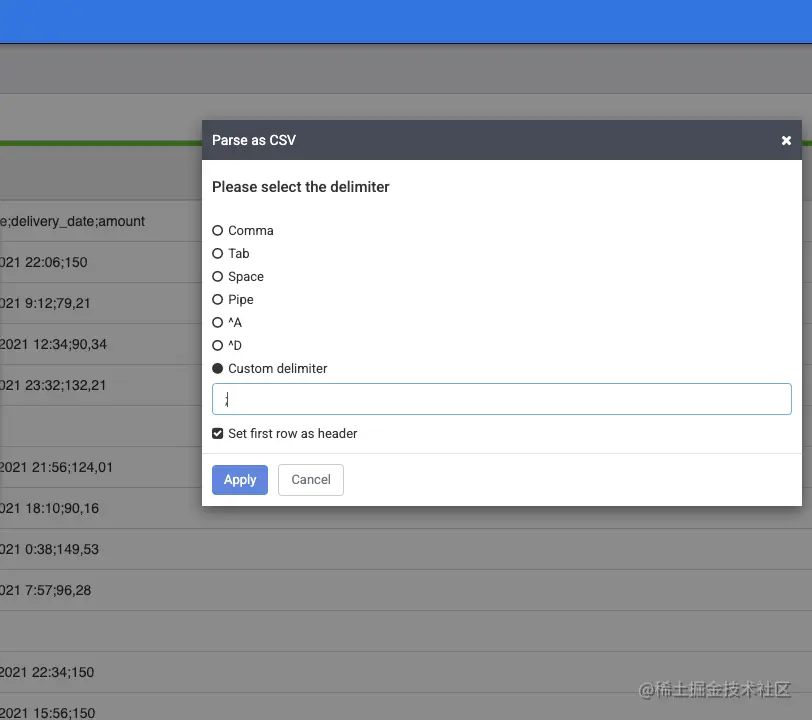Image resolution: width=812 pixels, height=720 pixels.
Task: Close the Parse as CSV dialog
Action: click(786, 140)
